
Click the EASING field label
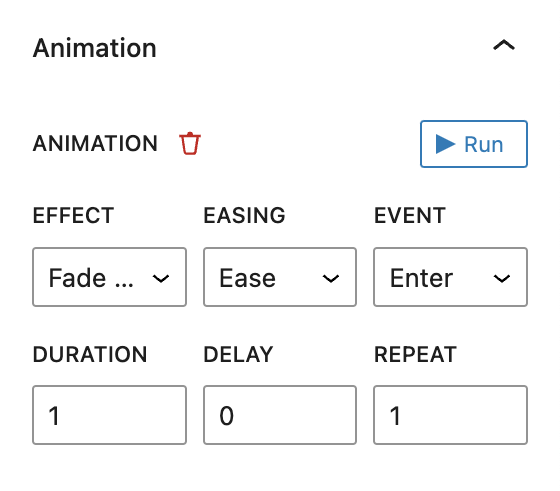pyautogui.click(x=244, y=215)
